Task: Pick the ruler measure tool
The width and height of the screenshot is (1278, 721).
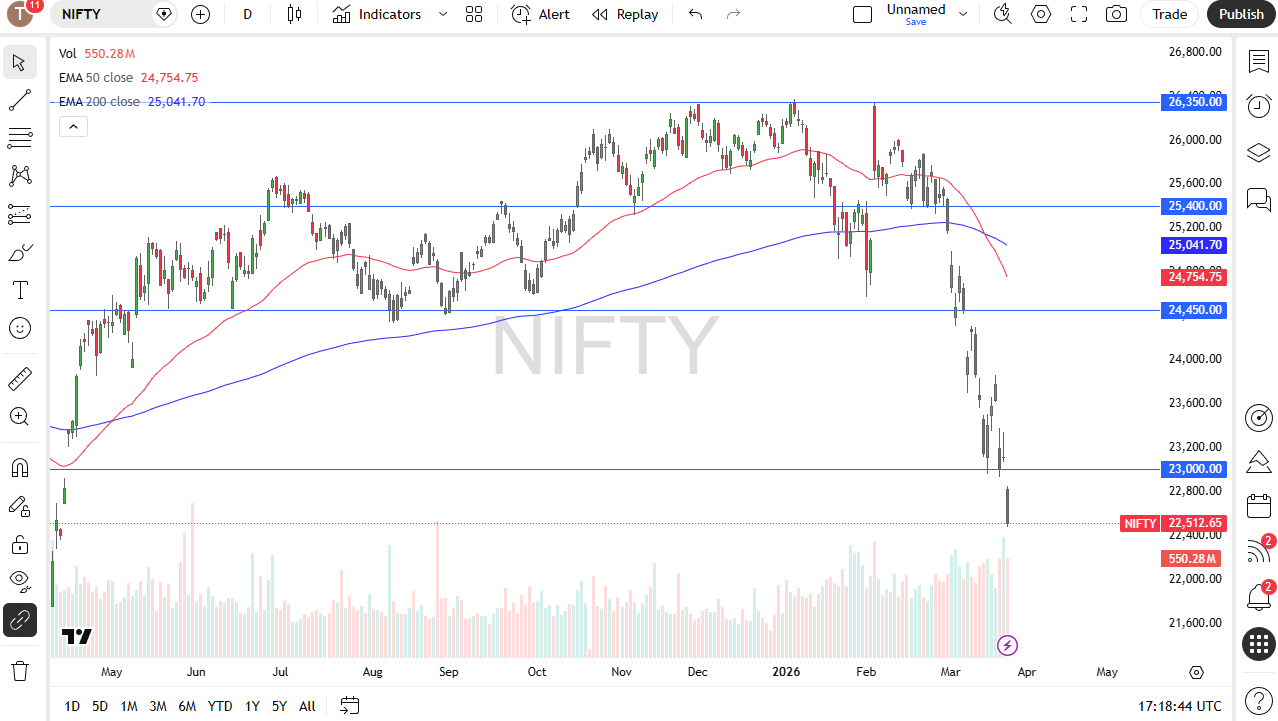Action: [20, 379]
